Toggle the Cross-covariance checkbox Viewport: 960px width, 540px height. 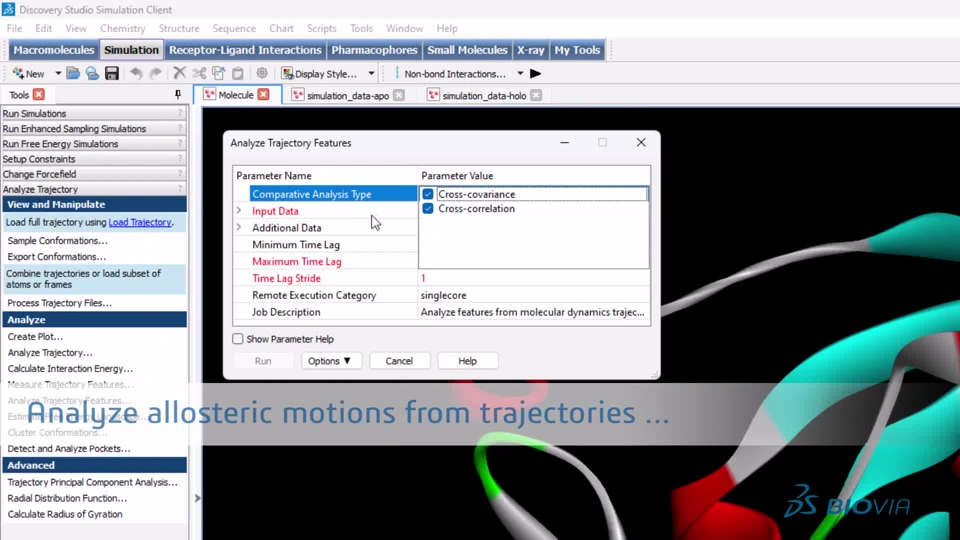(427, 194)
